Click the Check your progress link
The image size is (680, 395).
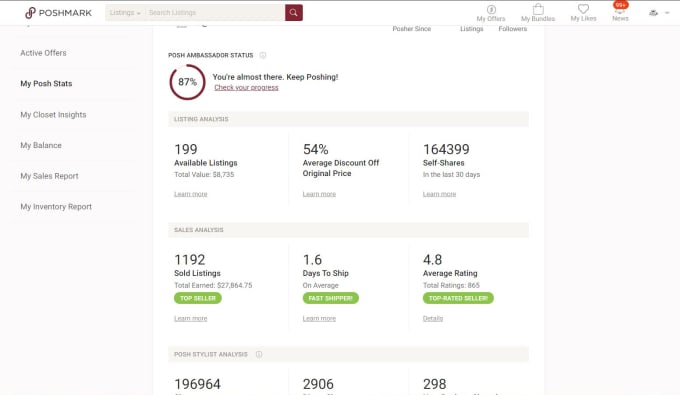pos(246,88)
